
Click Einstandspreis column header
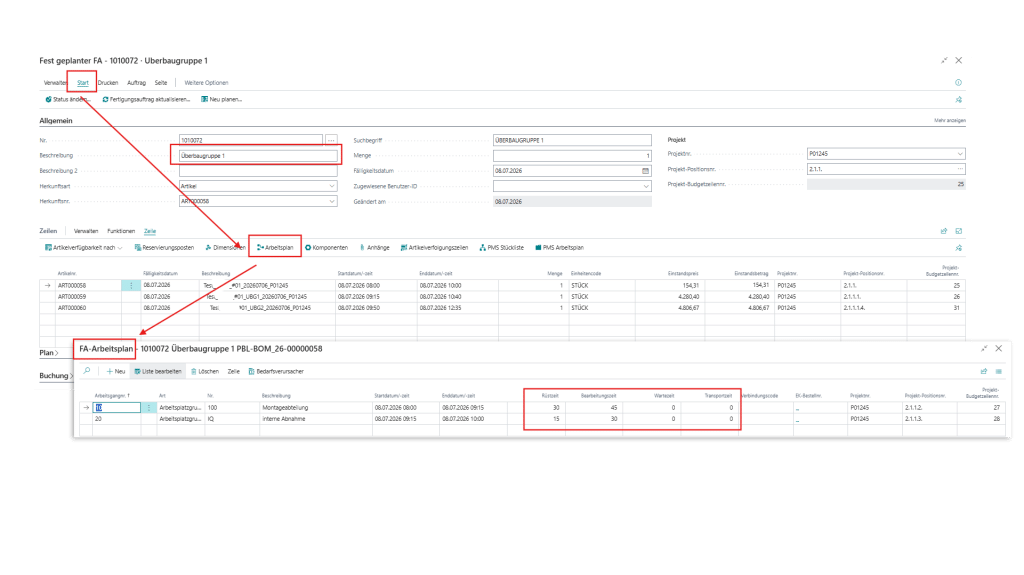[683, 274]
